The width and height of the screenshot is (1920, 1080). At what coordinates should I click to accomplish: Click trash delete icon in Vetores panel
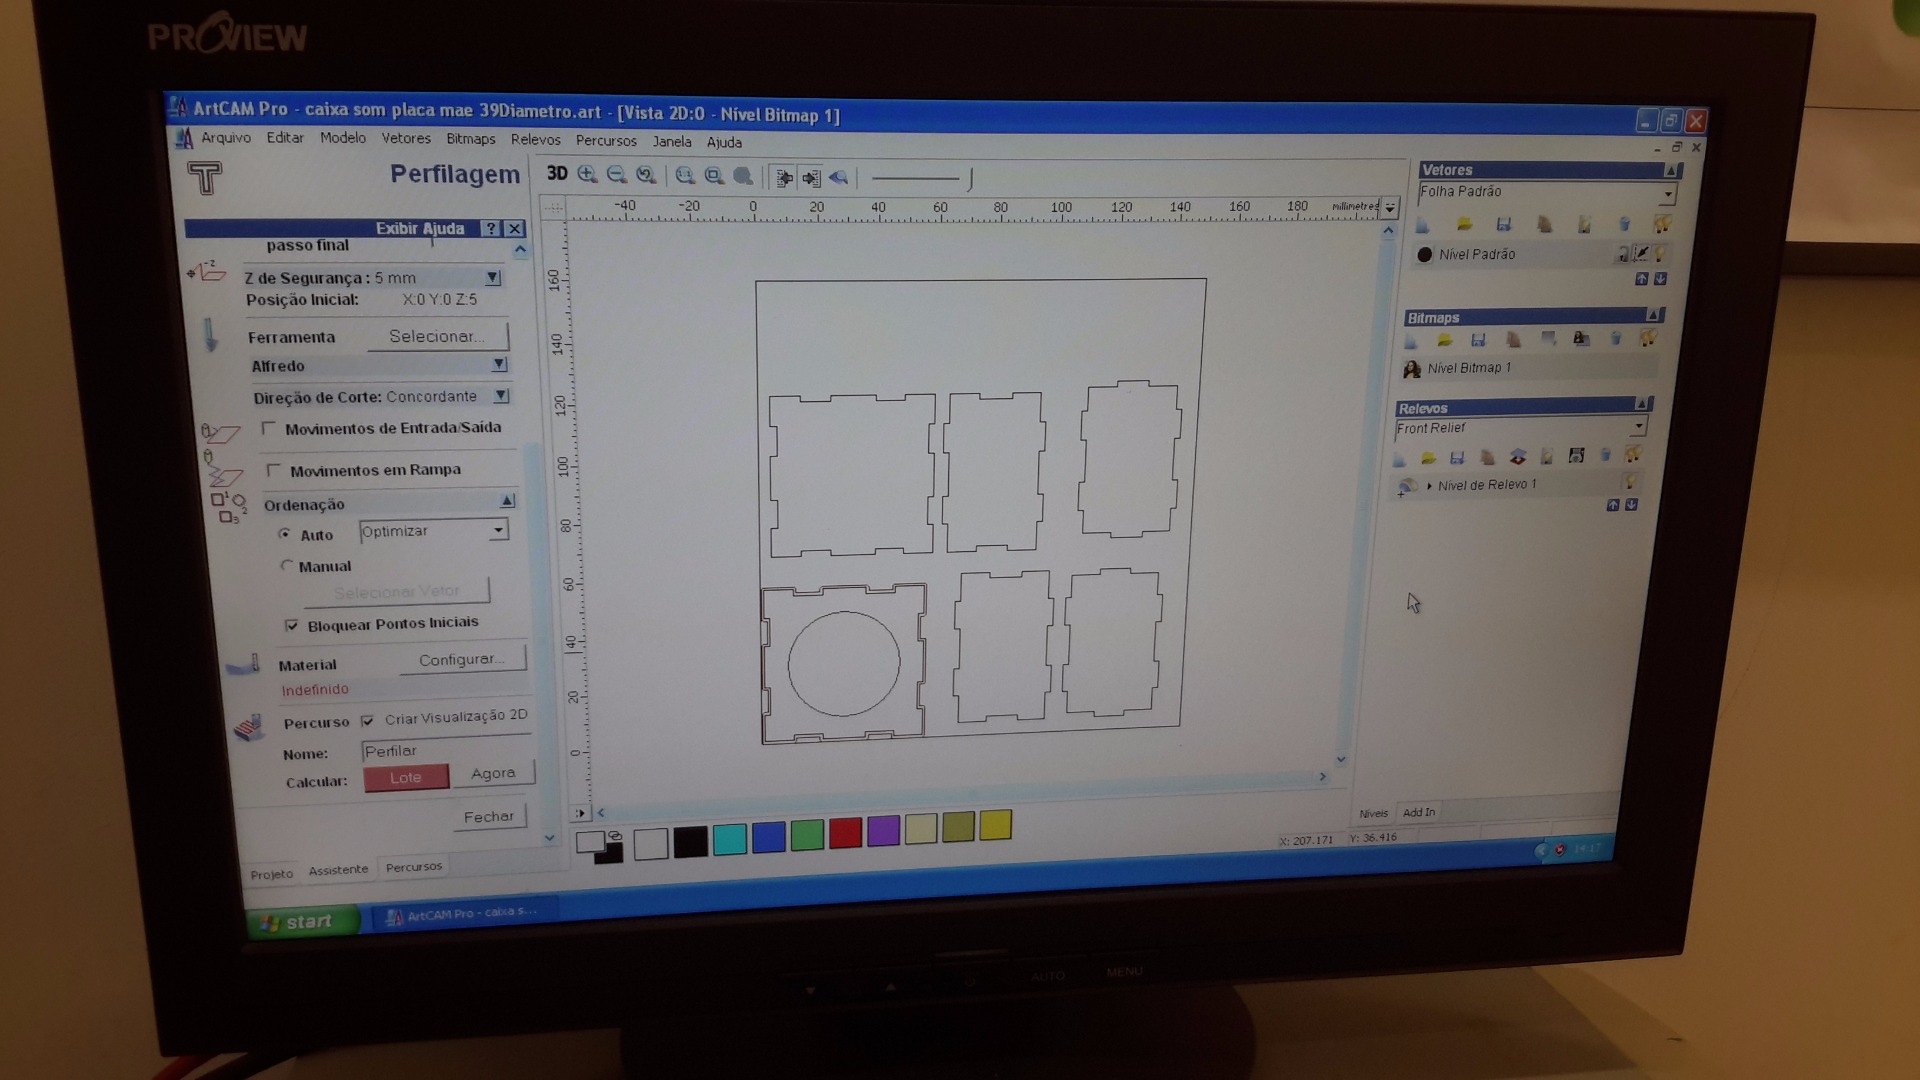click(1624, 225)
